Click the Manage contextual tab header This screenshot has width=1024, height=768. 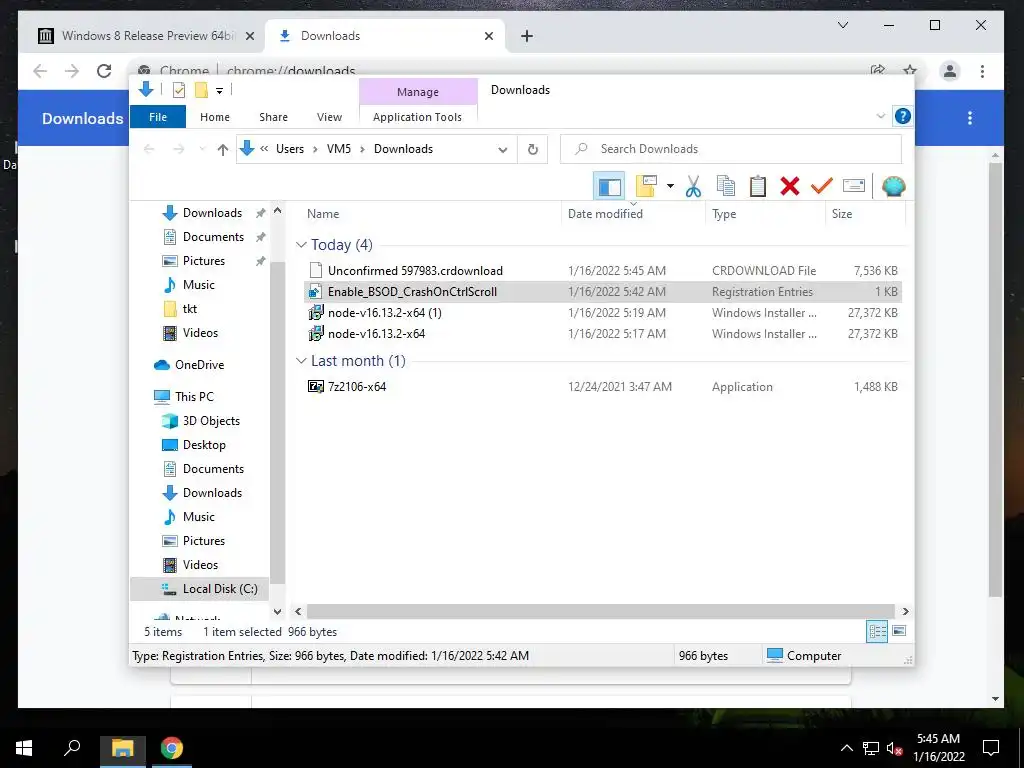[418, 92]
